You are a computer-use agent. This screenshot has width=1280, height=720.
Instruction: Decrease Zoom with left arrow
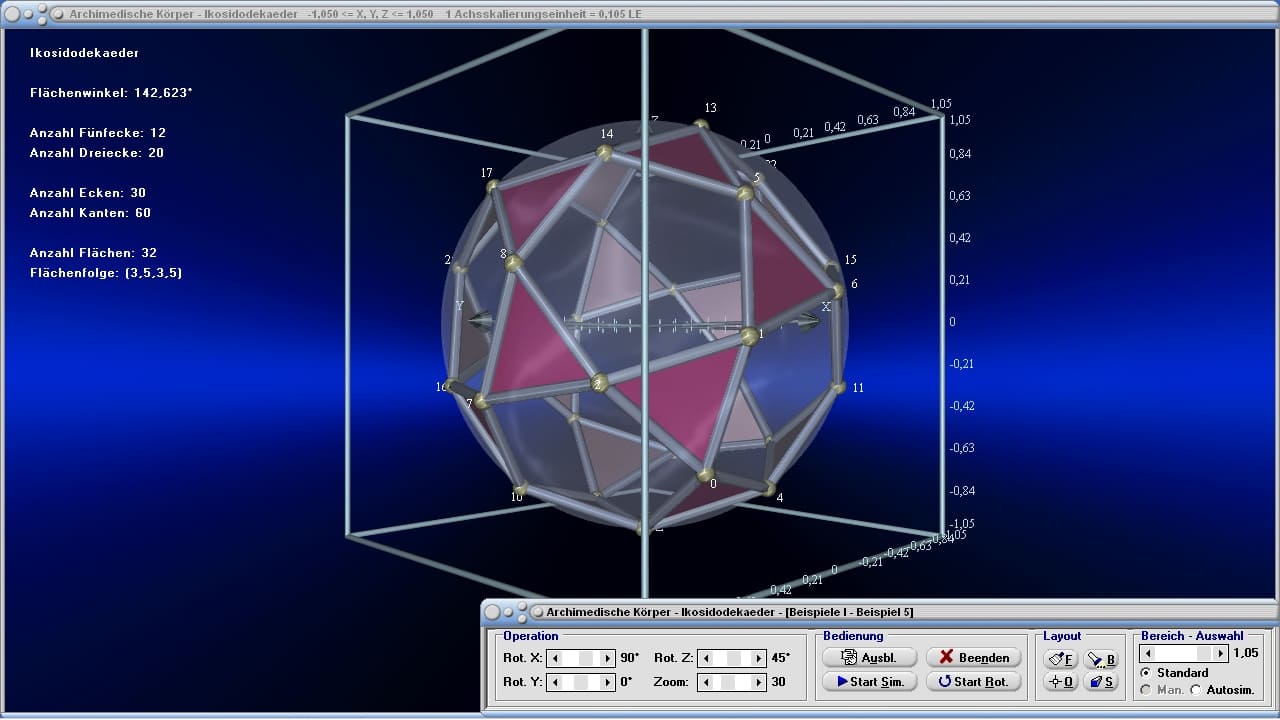coord(705,682)
